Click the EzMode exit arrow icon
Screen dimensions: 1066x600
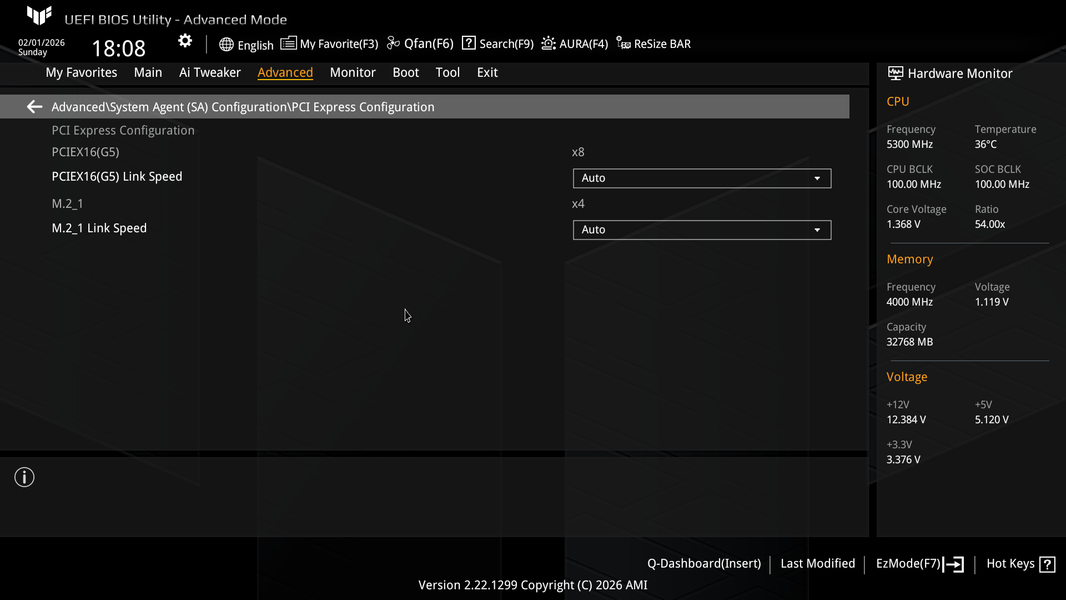point(953,564)
